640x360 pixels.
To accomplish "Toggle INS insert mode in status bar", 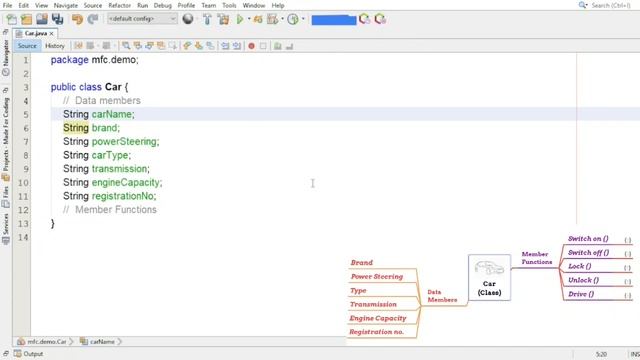I will point(635,354).
